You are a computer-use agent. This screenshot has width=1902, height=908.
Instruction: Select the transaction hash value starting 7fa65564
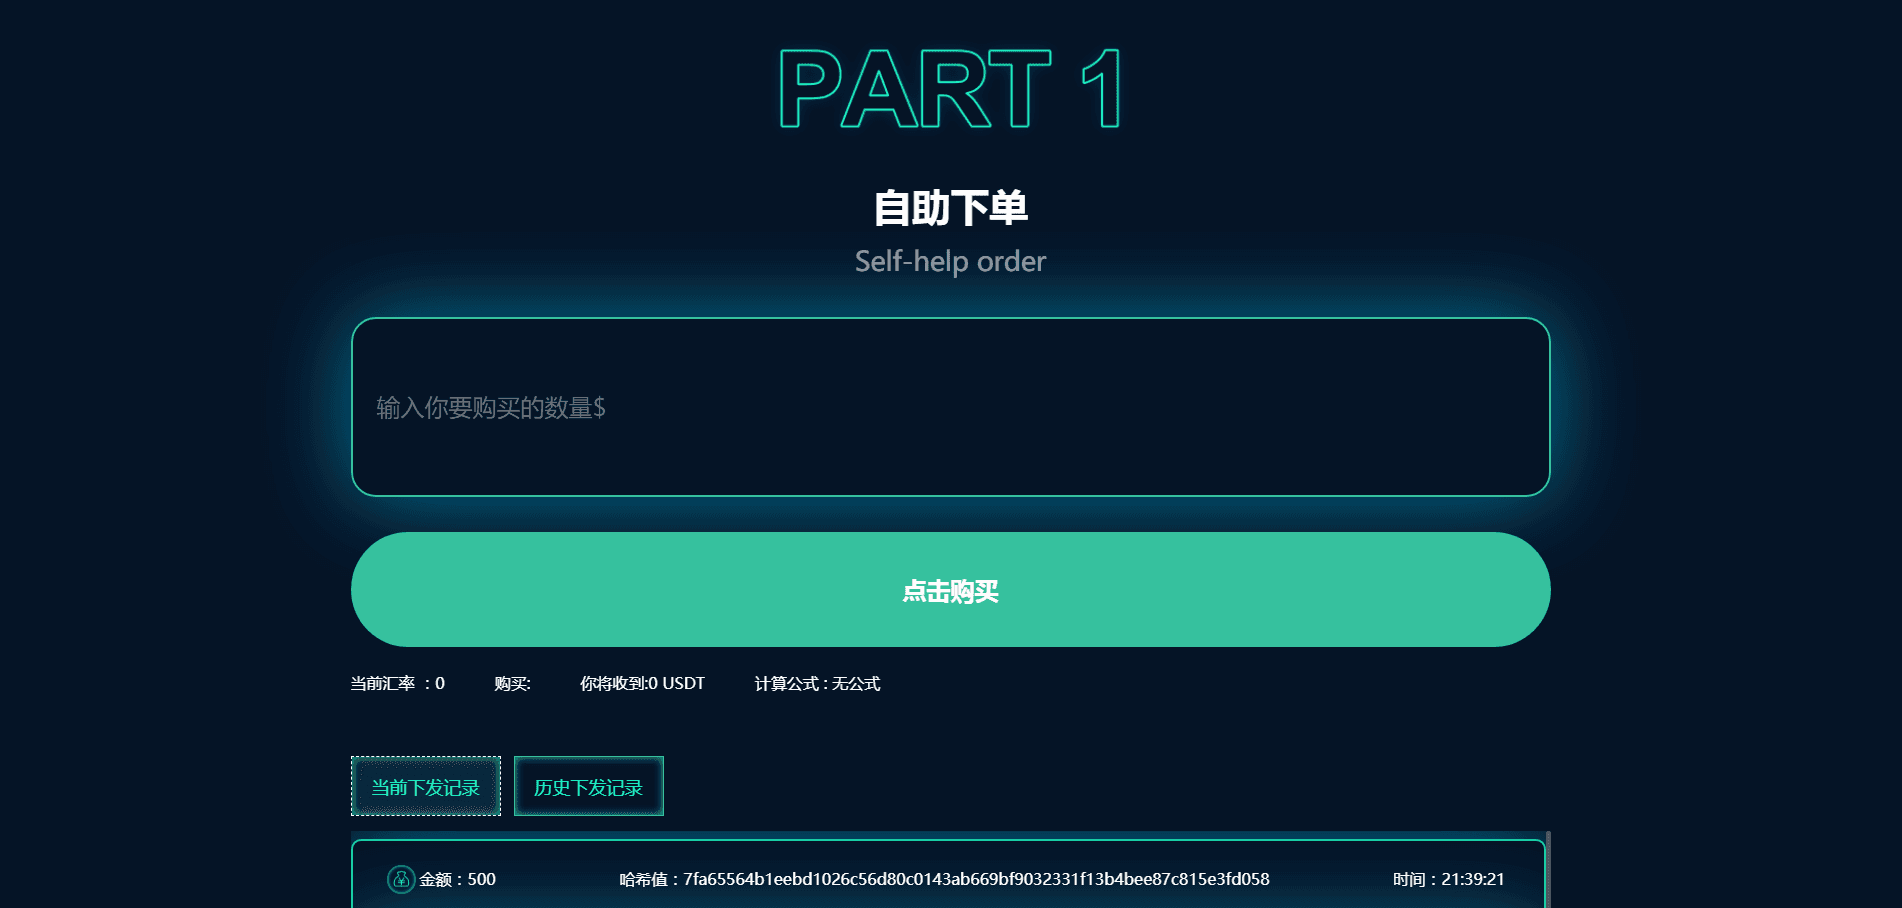(975, 879)
